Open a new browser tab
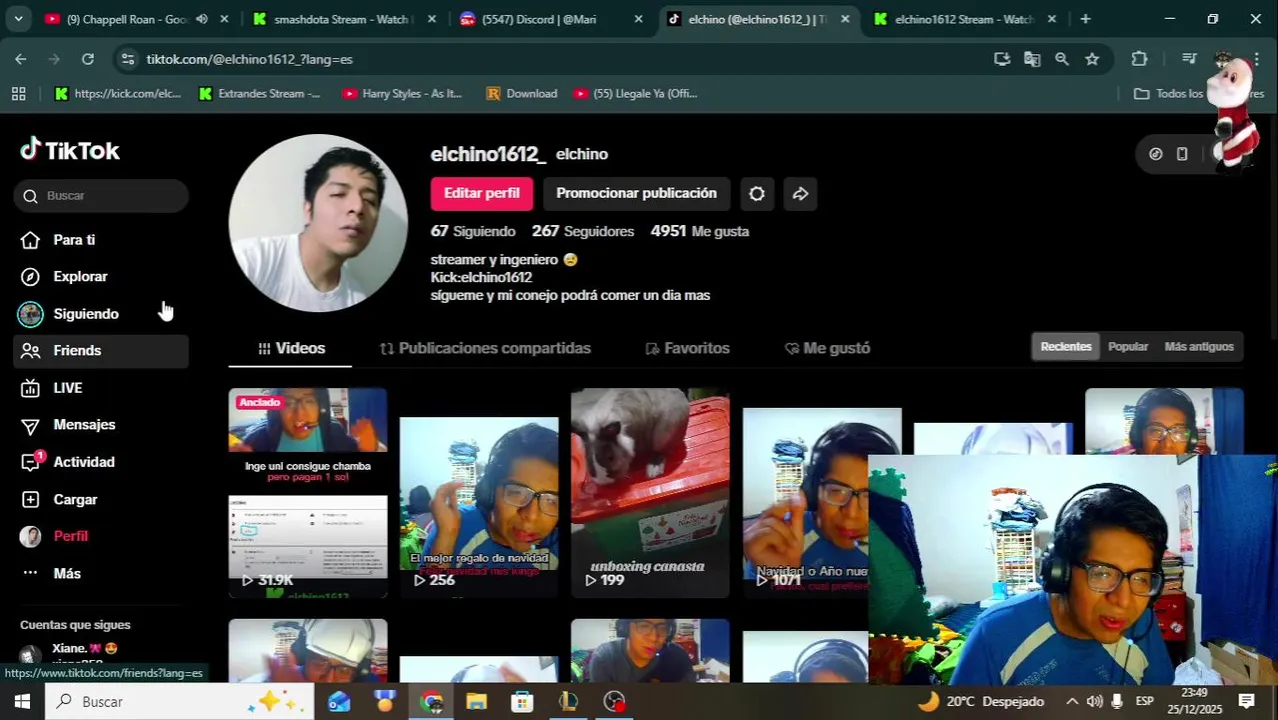This screenshot has height=720, width=1278. click(x=1085, y=19)
